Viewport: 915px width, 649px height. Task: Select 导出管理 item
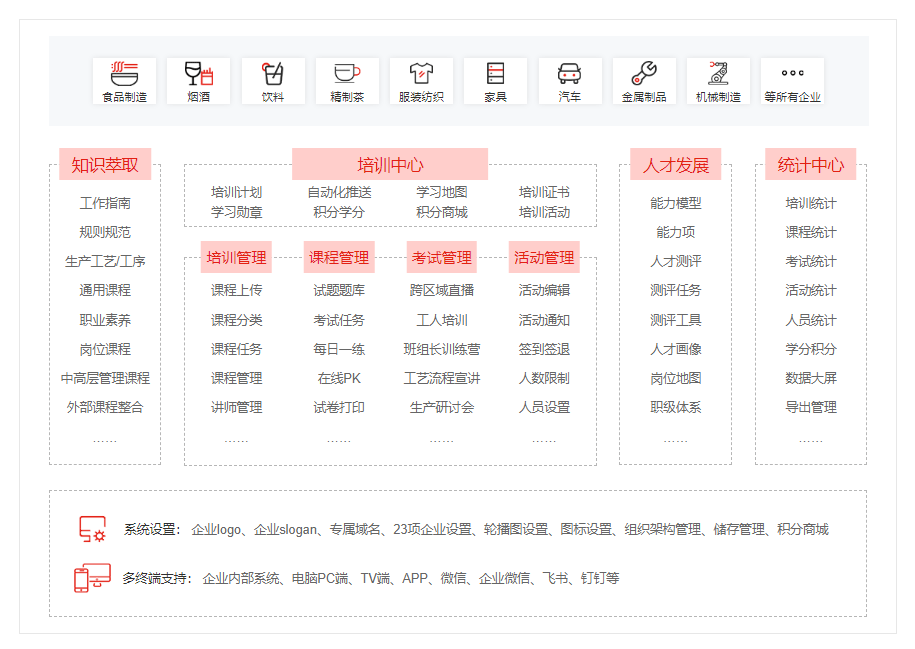point(811,407)
